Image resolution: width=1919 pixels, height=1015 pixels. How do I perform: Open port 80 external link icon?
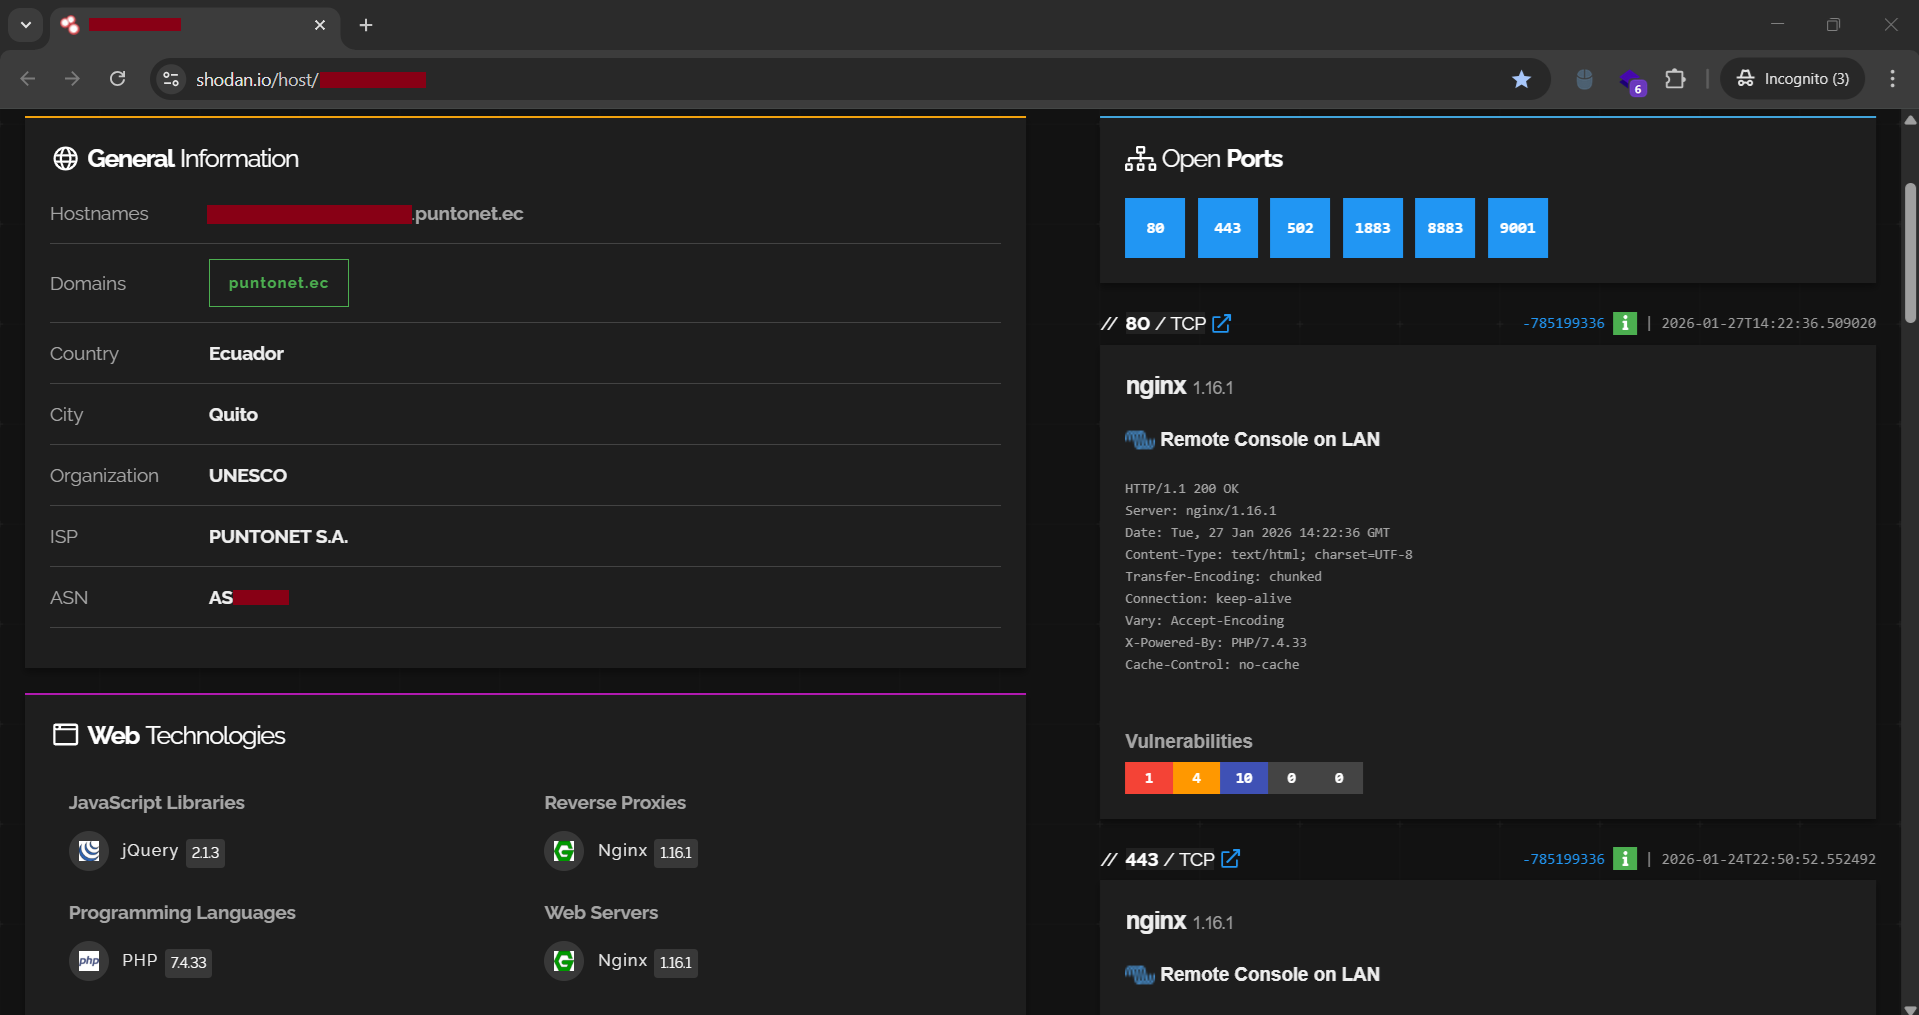(x=1221, y=324)
